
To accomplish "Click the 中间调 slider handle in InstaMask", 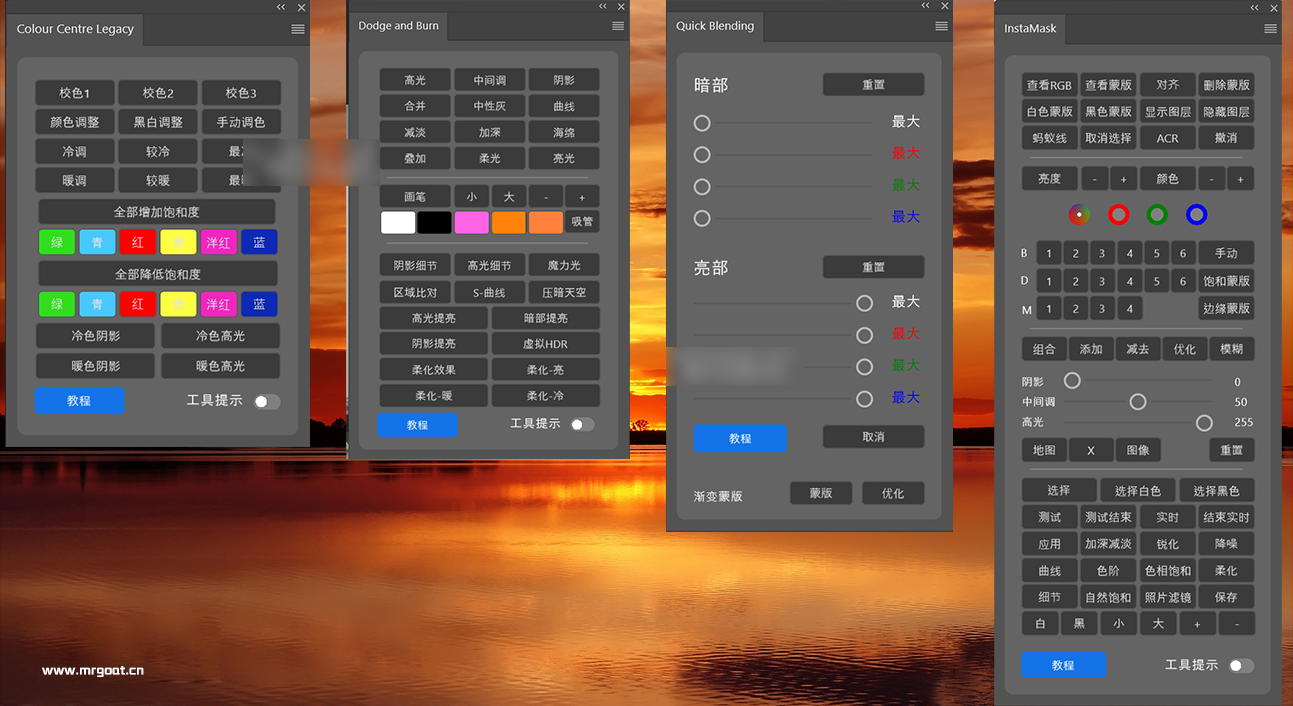I will pyautogui.click(x=1138, y=402).
